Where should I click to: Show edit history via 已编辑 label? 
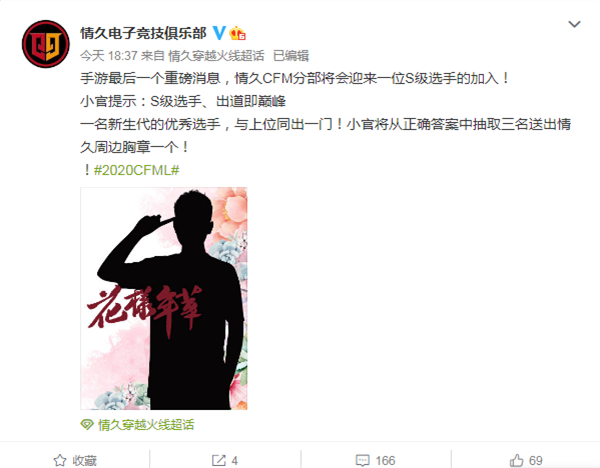(291, 56)
